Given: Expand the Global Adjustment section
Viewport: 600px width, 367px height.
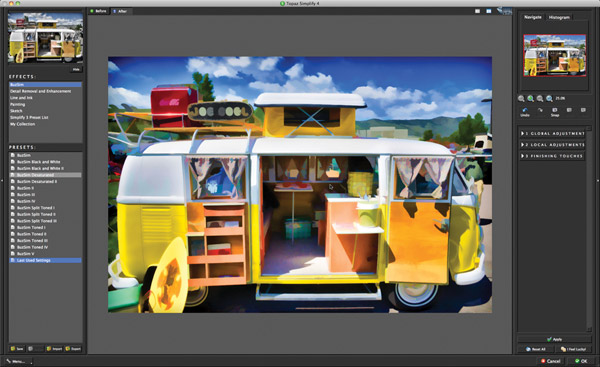Looking at the screenshot, I should 552,134.
